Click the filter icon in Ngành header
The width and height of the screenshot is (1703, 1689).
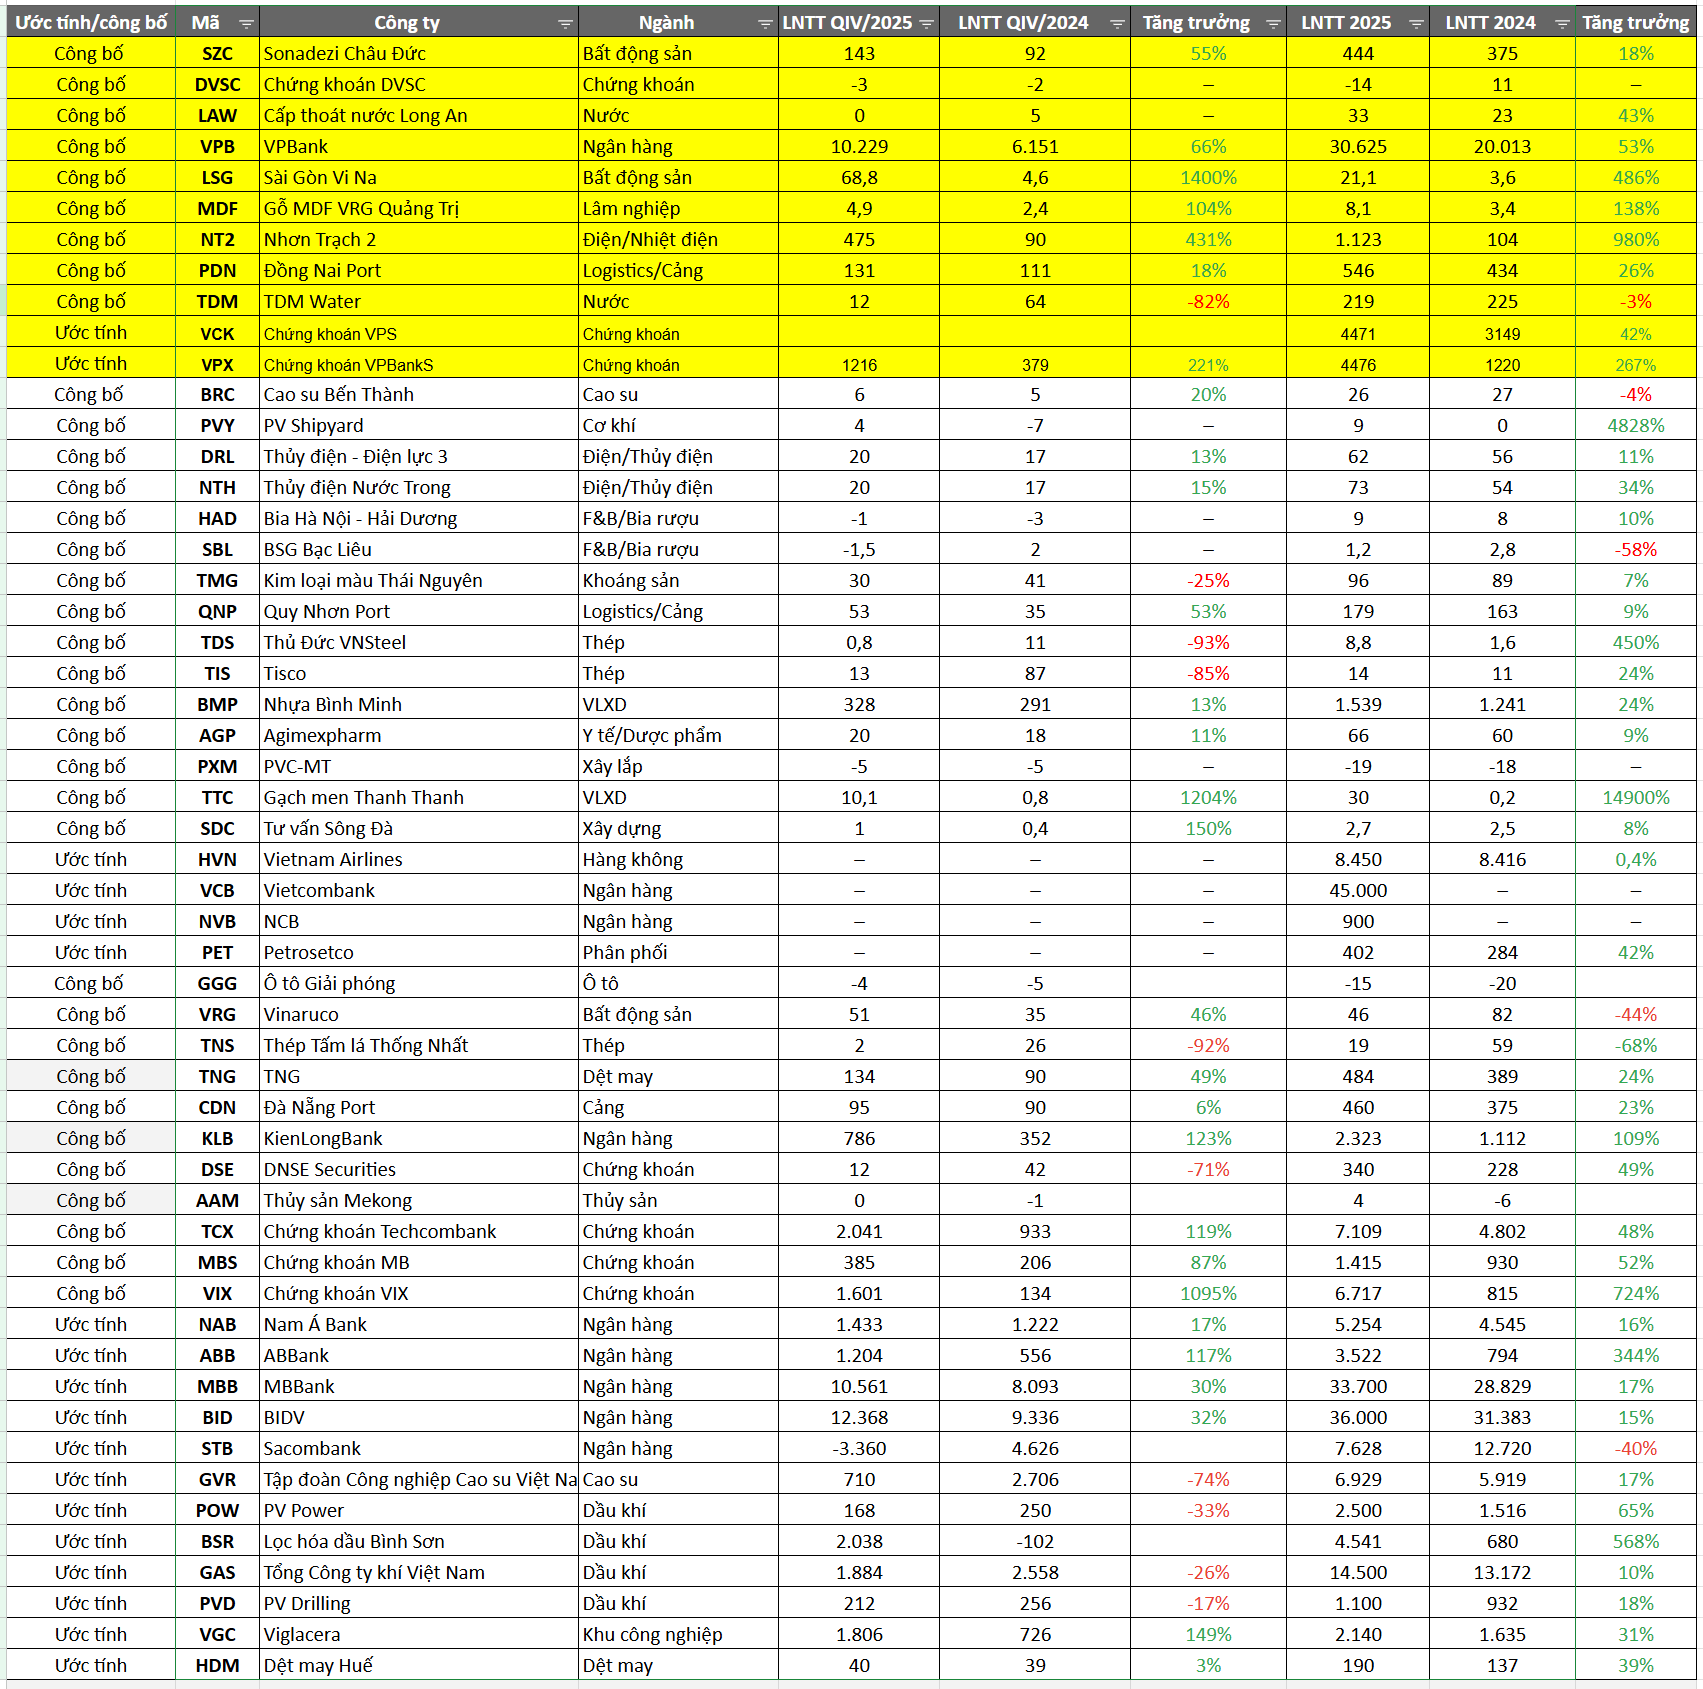765,24
